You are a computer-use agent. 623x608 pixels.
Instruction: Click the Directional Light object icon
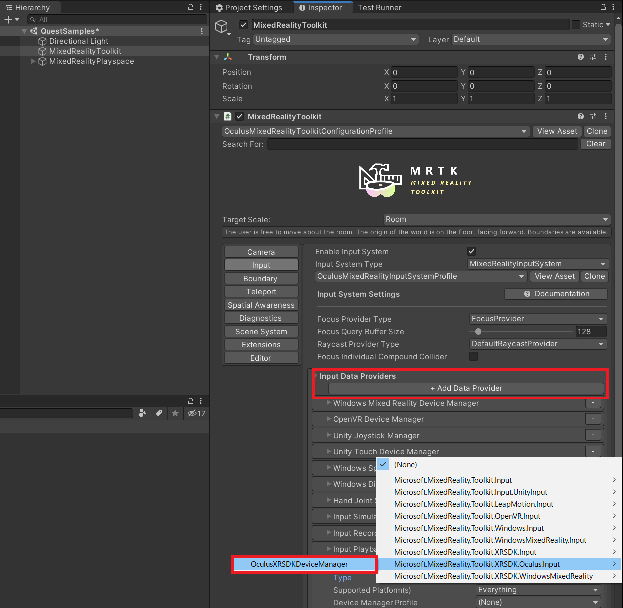42,41
